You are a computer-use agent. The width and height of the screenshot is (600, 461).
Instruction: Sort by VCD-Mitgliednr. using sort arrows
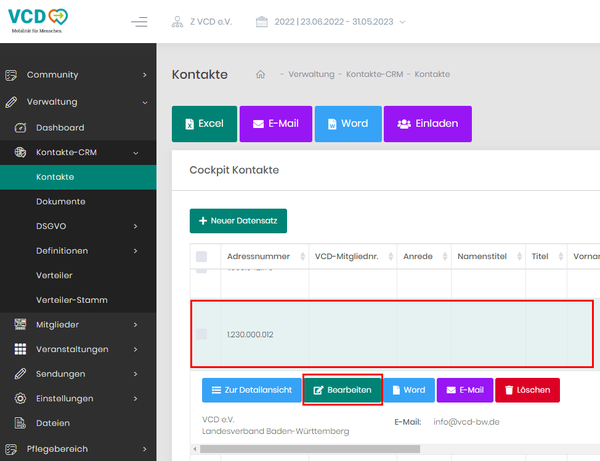pyautogui.click(x=391, y=256)
